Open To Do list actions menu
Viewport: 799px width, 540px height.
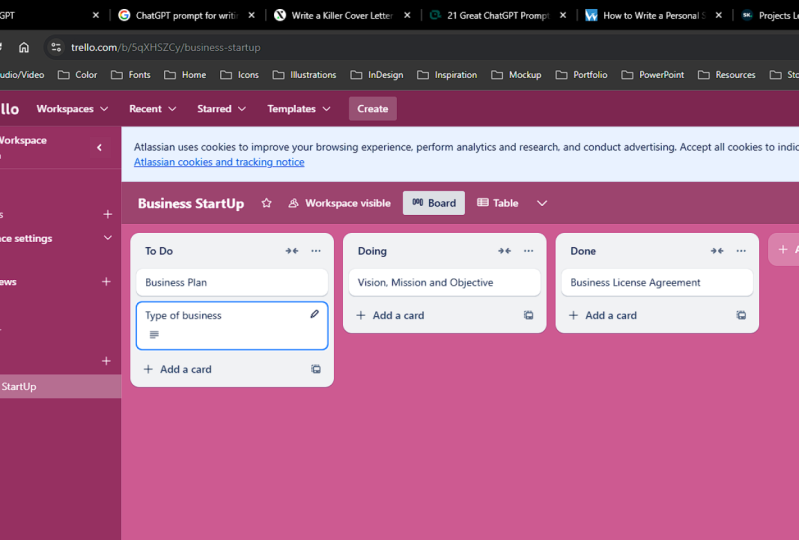[x=316, y=251]
